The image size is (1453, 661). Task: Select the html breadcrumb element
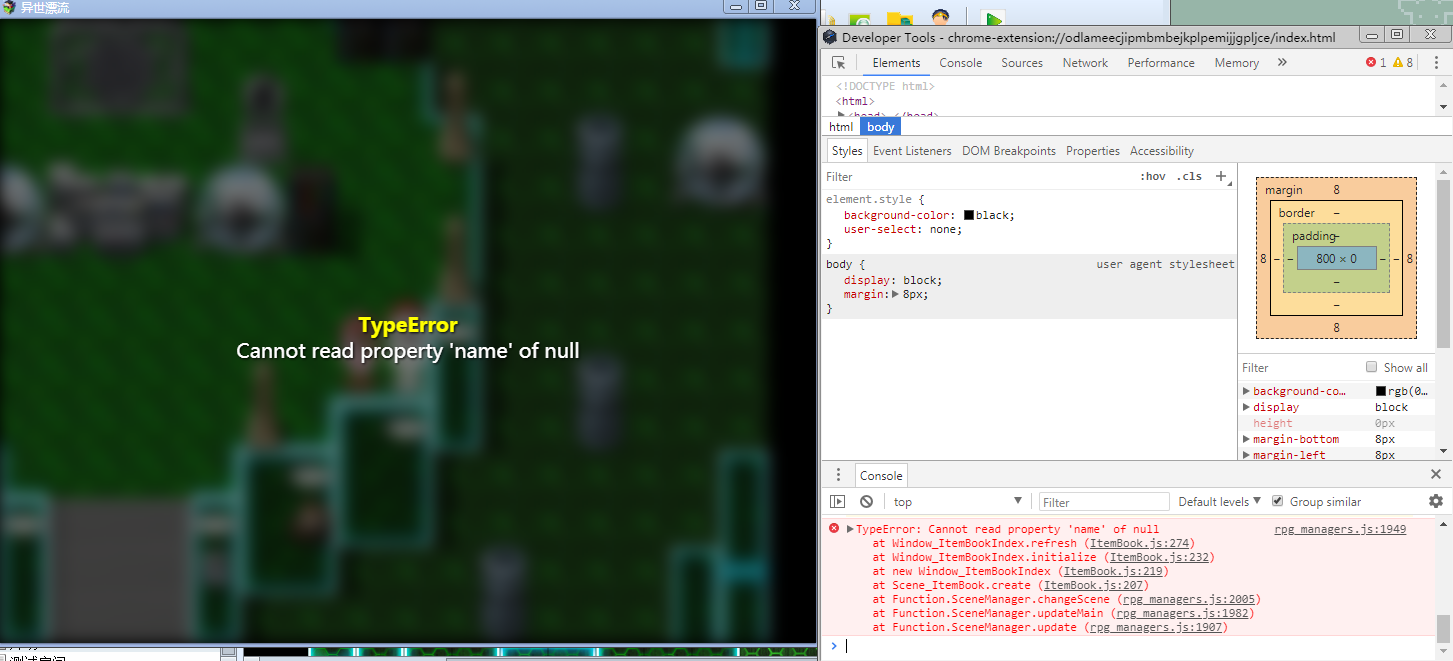(x=841, y=127)
